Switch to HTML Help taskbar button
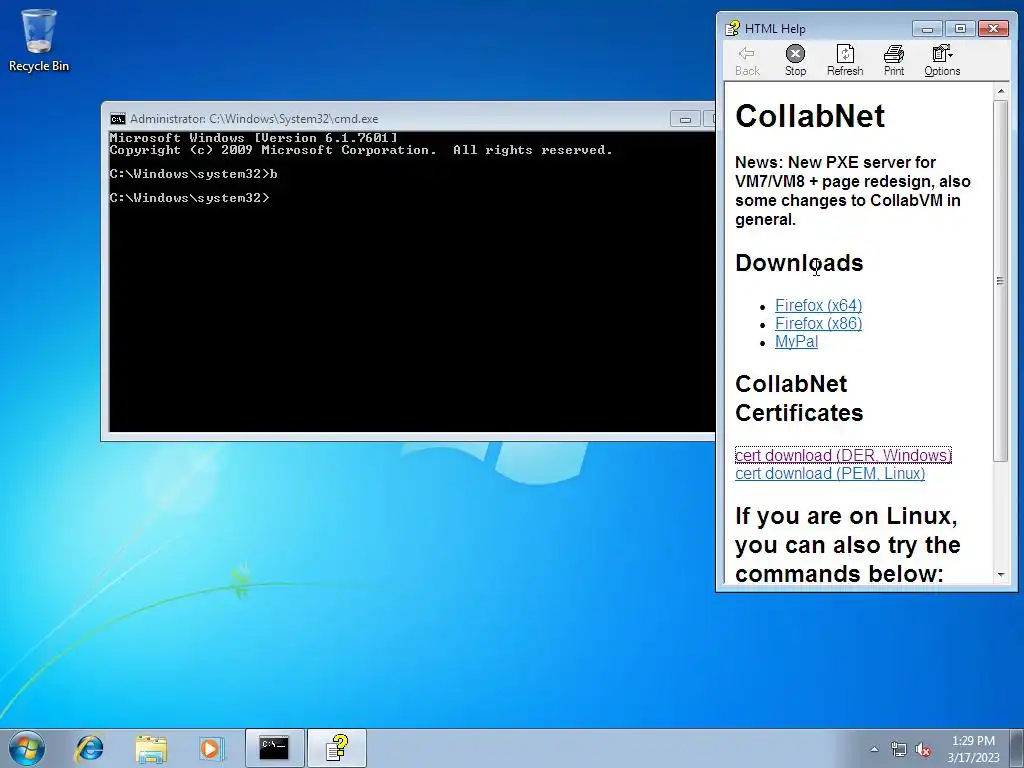Screen dimensions: 1024x768 (337, 748)
